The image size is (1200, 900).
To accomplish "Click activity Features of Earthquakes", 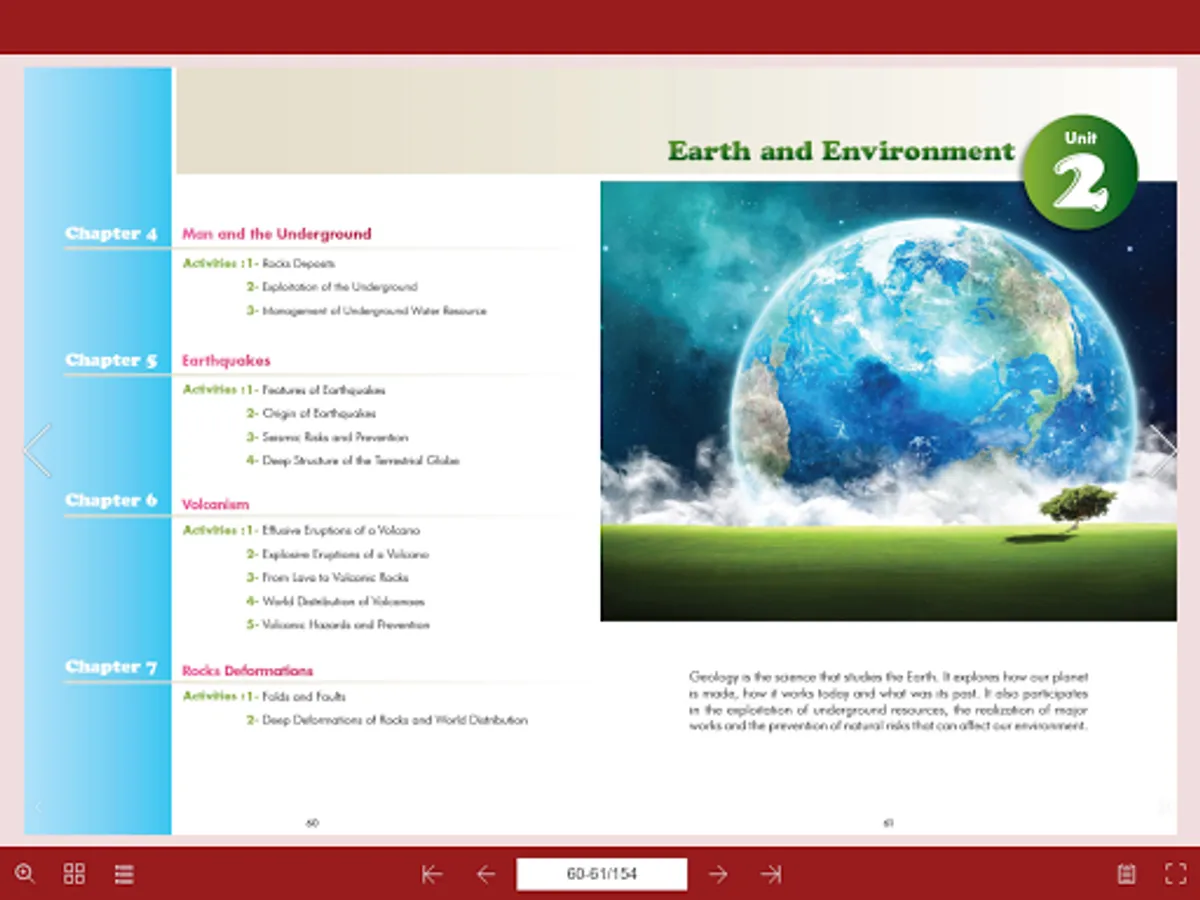I will 323,390.
